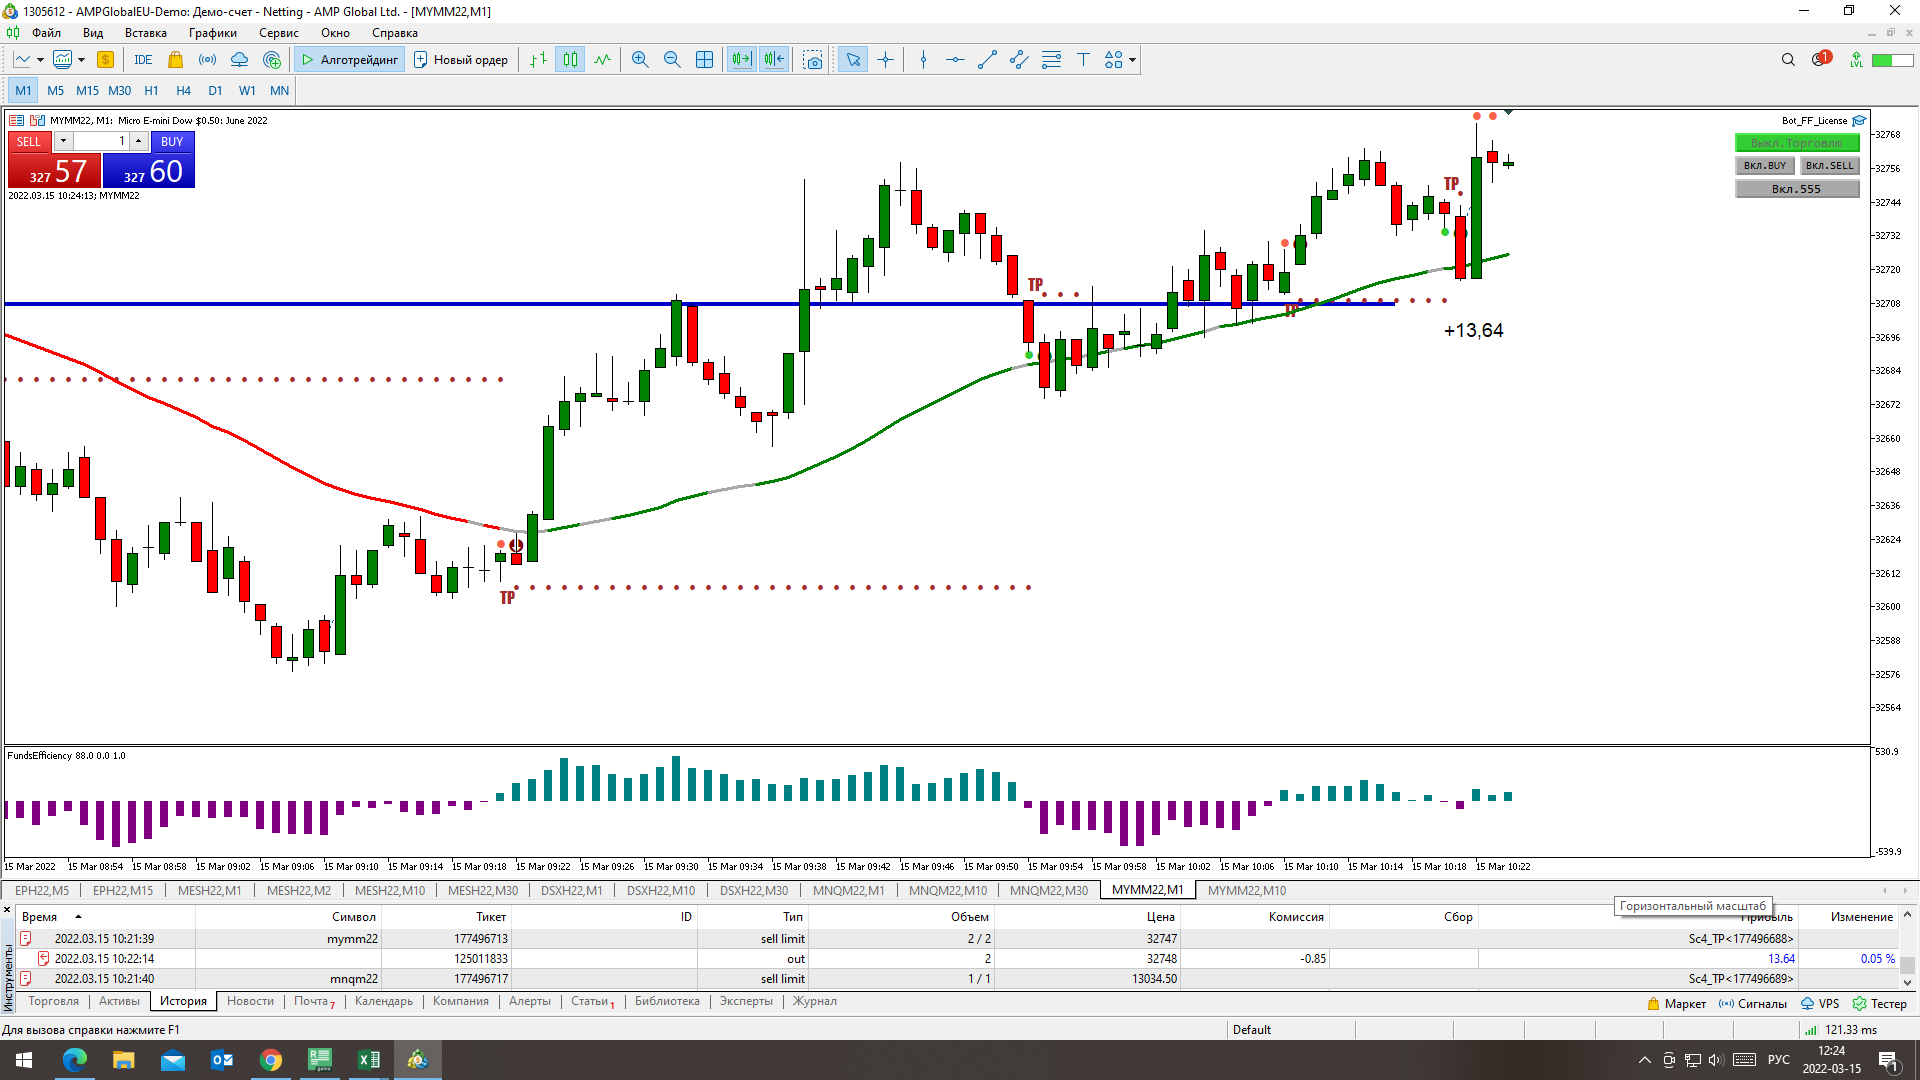Take a chart screenshot with camera icon
The image size is (1920, 1080).
(x=813, y=60)
